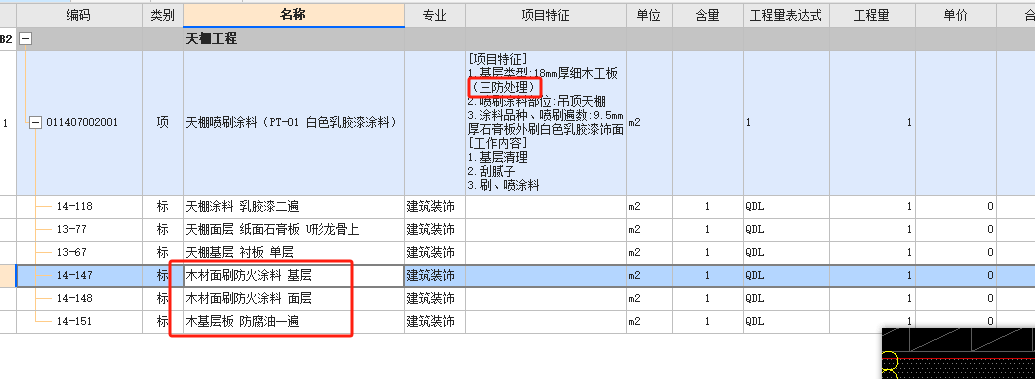Click 建筑装饰 cell in row 14-118
This screenshot has height=379, width=1035.
(435, 207)
